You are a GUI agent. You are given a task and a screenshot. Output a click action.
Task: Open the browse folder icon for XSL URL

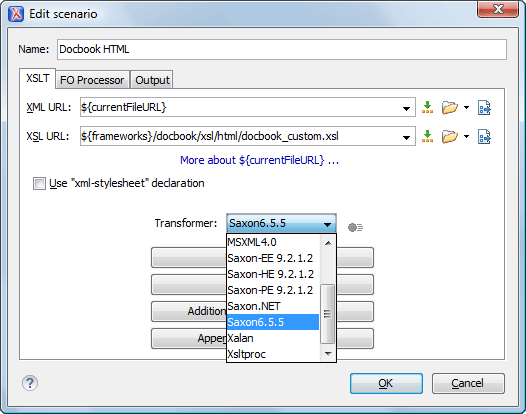450,137
